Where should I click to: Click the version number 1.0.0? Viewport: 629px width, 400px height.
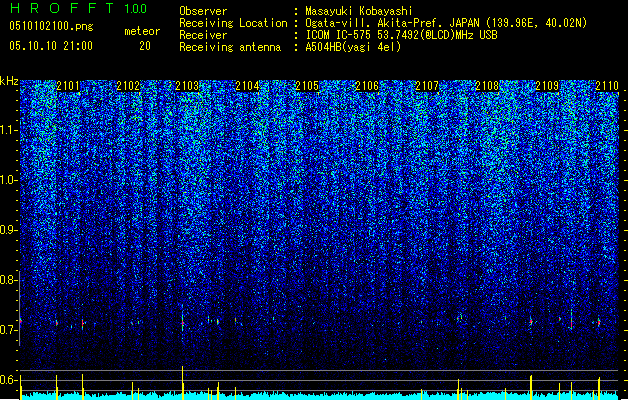(x=136, y=9)
